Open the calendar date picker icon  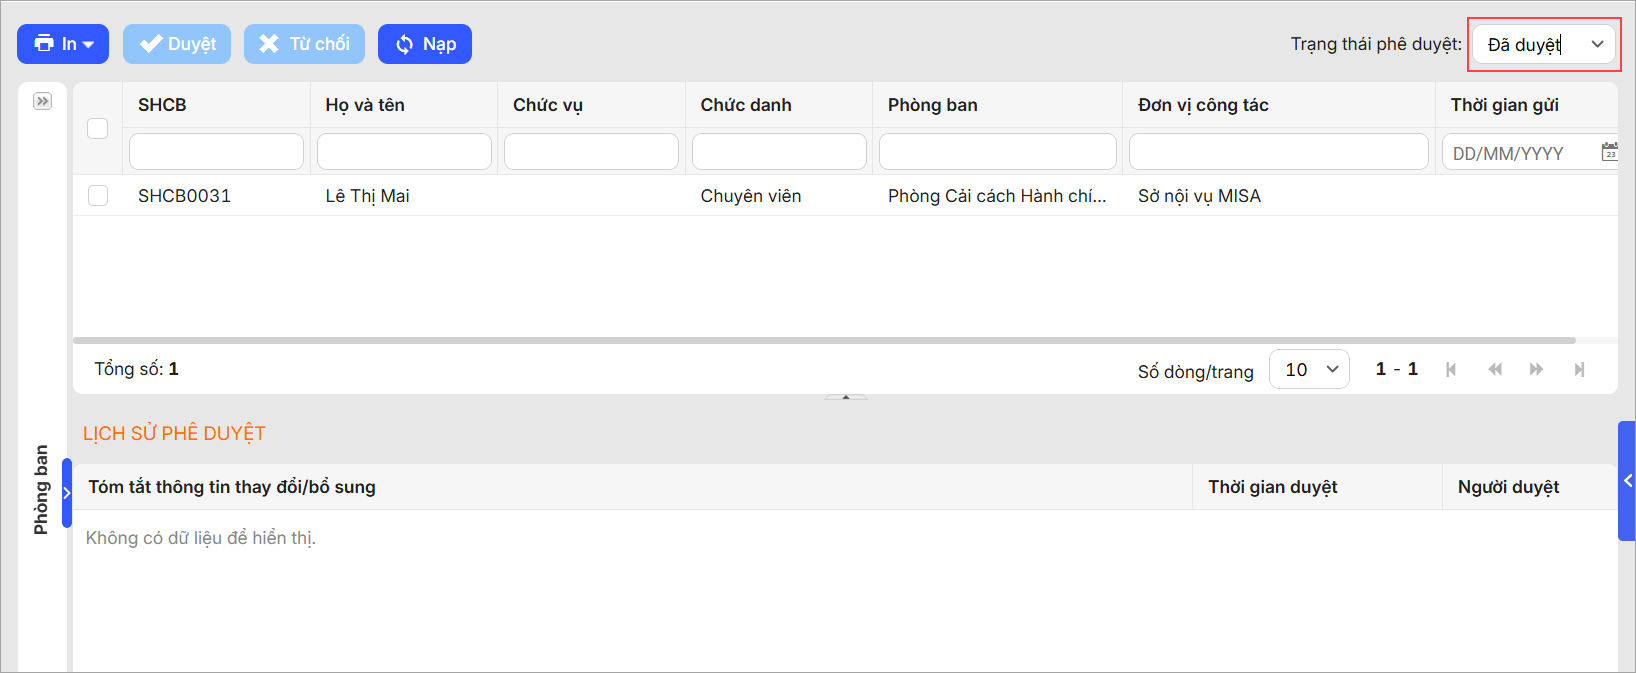(x=1609, y=152)
